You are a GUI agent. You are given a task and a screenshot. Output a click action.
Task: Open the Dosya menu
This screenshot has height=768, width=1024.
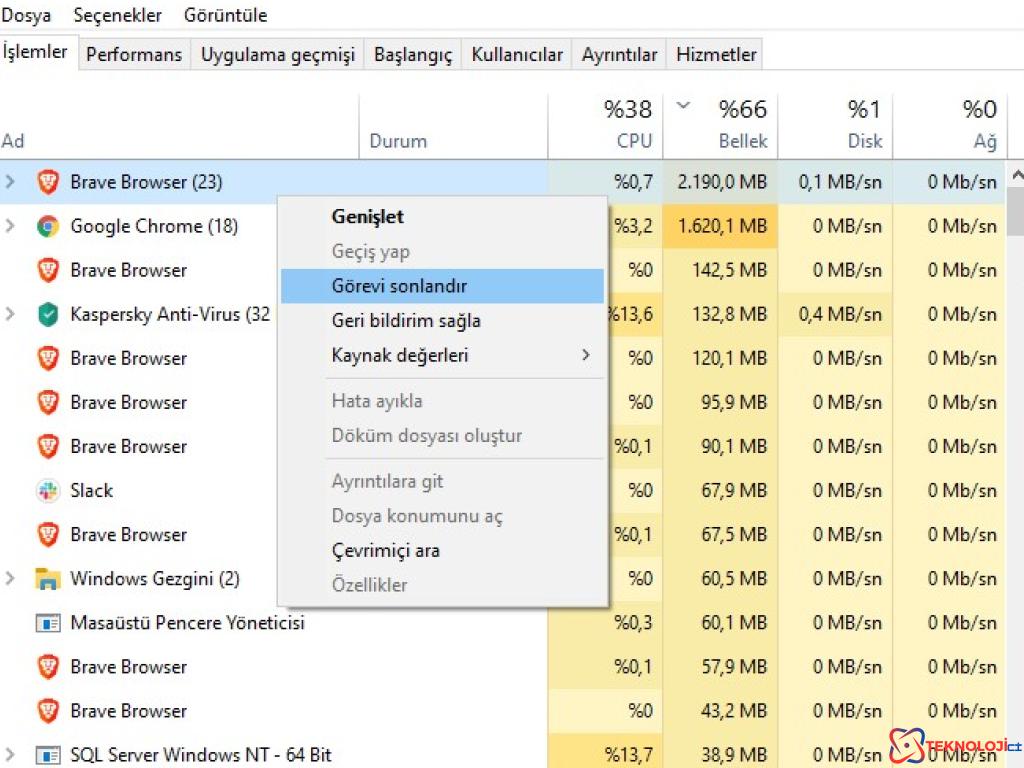coord(27,15)
